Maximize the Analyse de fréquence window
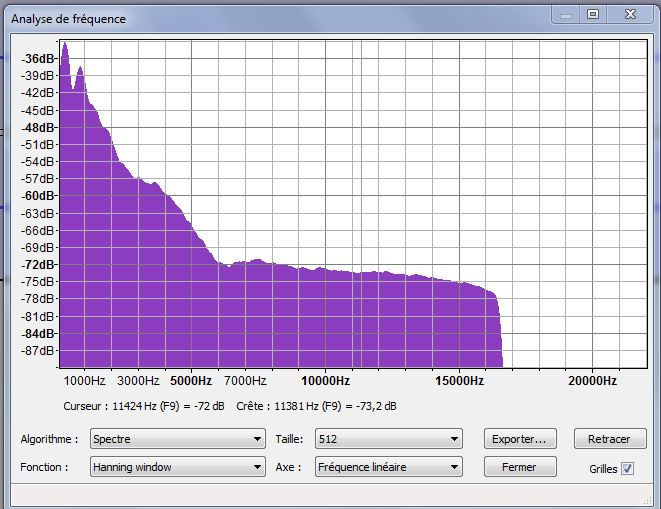Image resolution: width=661 pixels, height=509 pixels. point(593,14)
